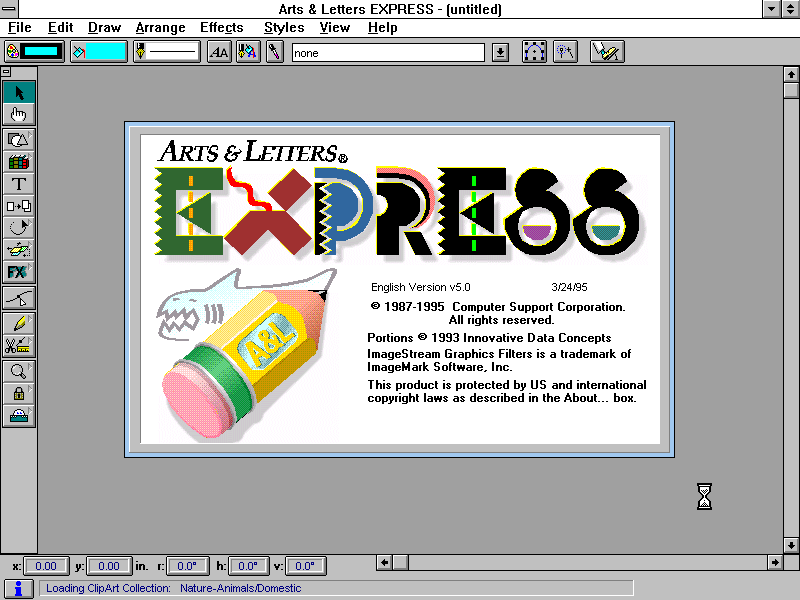Open the Effects menu
This screenshot has height=600, width=800.
click(221, 28)
